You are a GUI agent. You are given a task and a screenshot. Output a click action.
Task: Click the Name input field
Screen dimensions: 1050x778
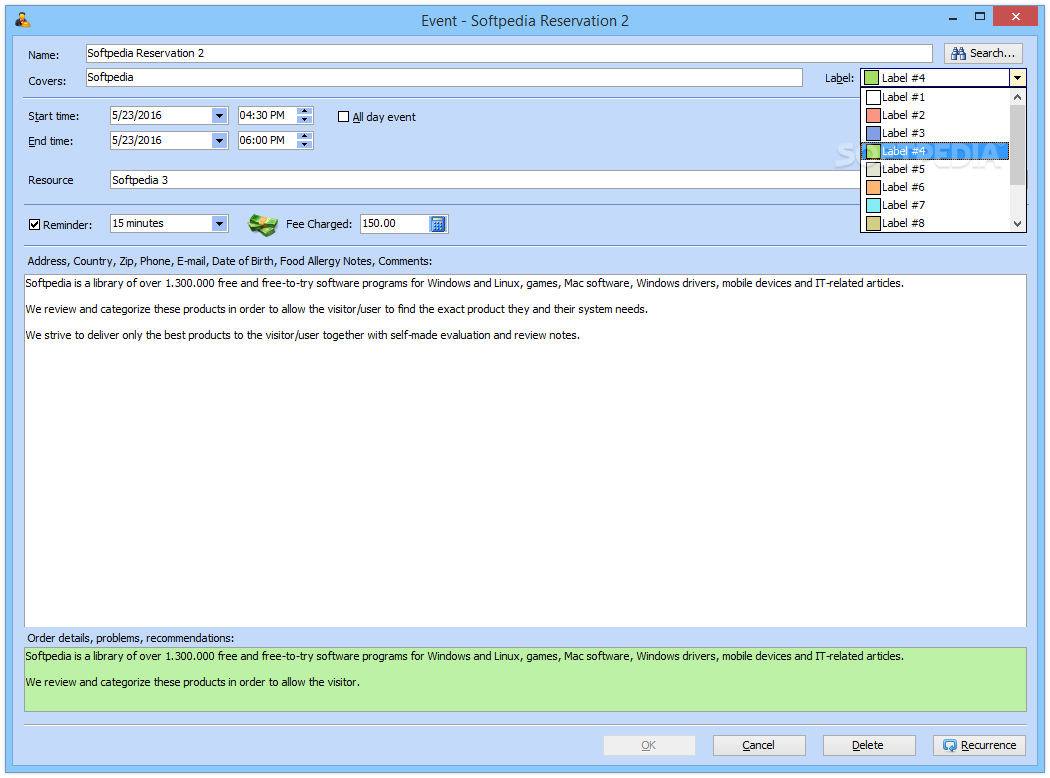(509, 54)
